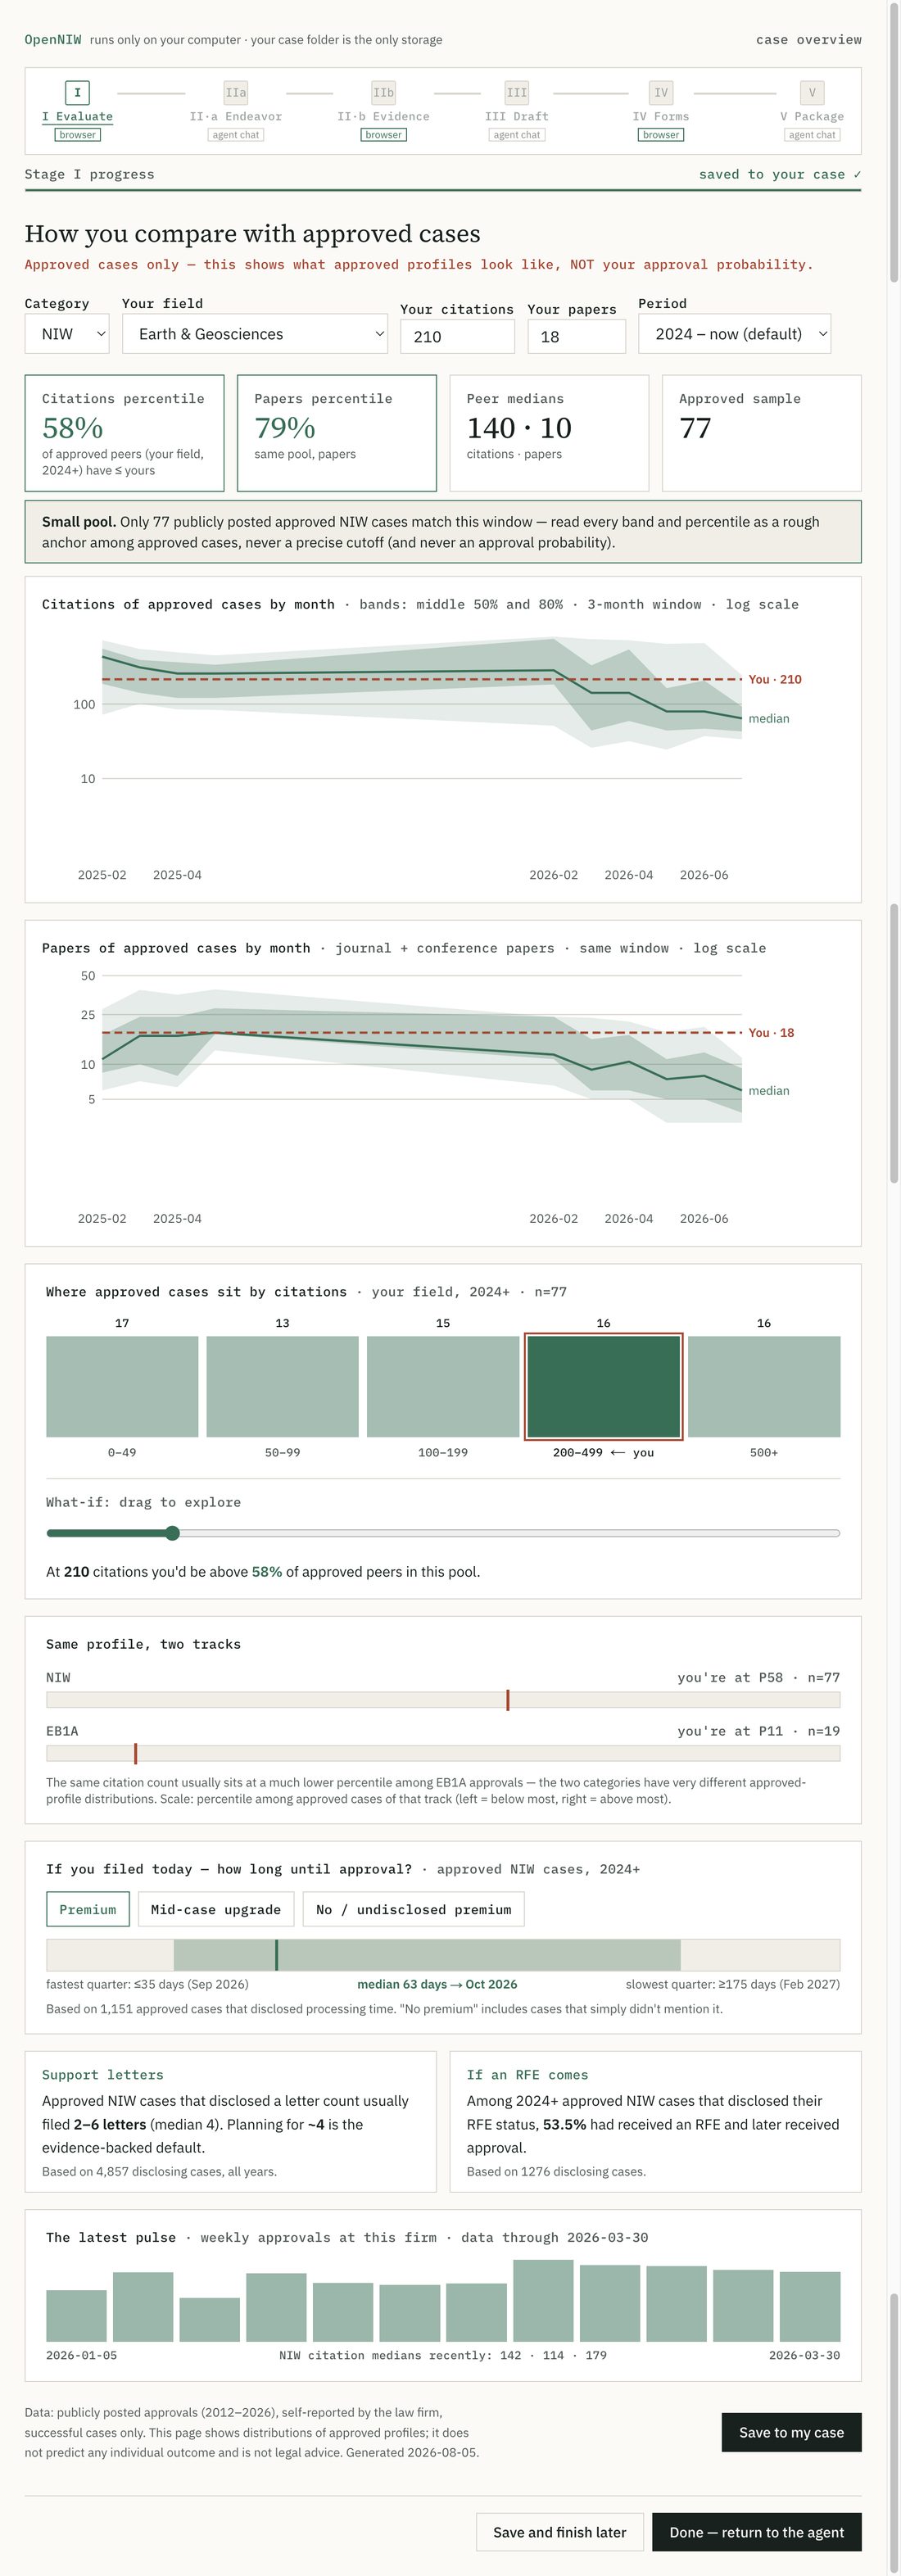
Task: Click the 50–99 citations histogram bar
Action: (x=283, y=1387)
